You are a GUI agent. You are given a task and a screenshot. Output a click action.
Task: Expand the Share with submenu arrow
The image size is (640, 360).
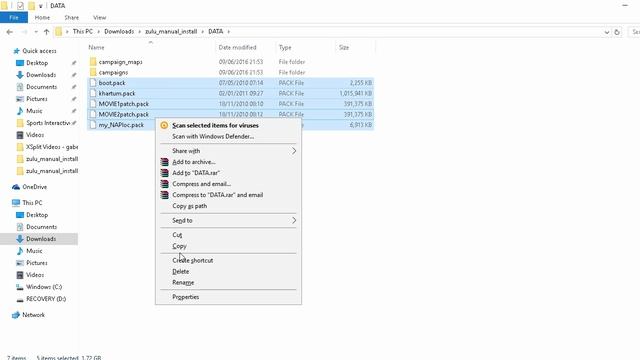293,151
